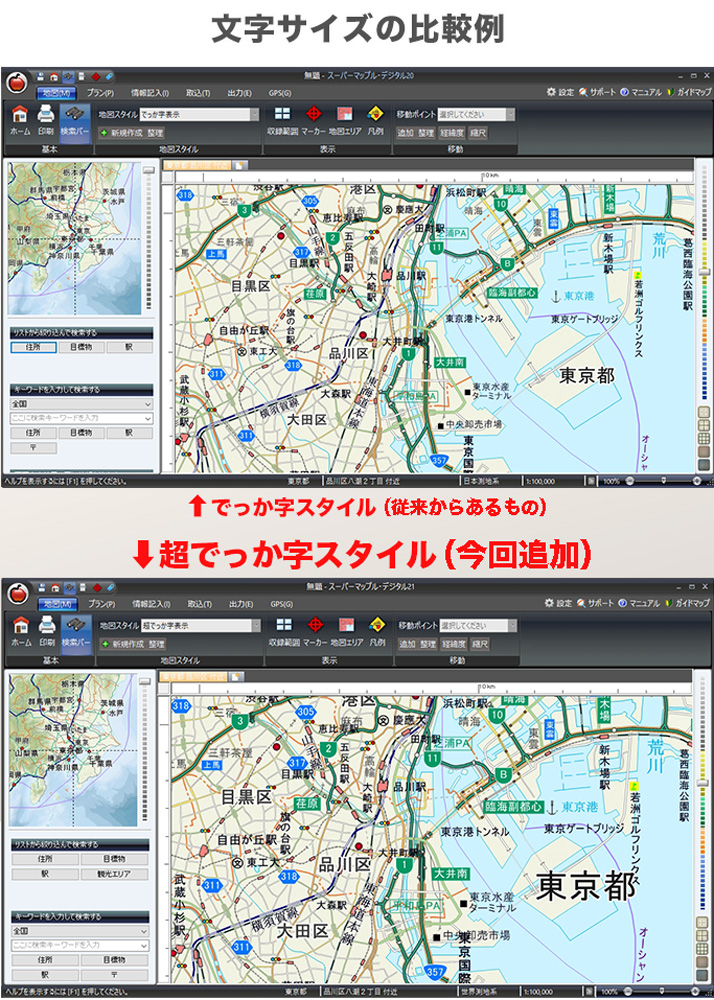This screenshot has width=714, height=1000.
Task: Click 追加 in the 移動 group of デジタル20
Action: pos(405,133)
